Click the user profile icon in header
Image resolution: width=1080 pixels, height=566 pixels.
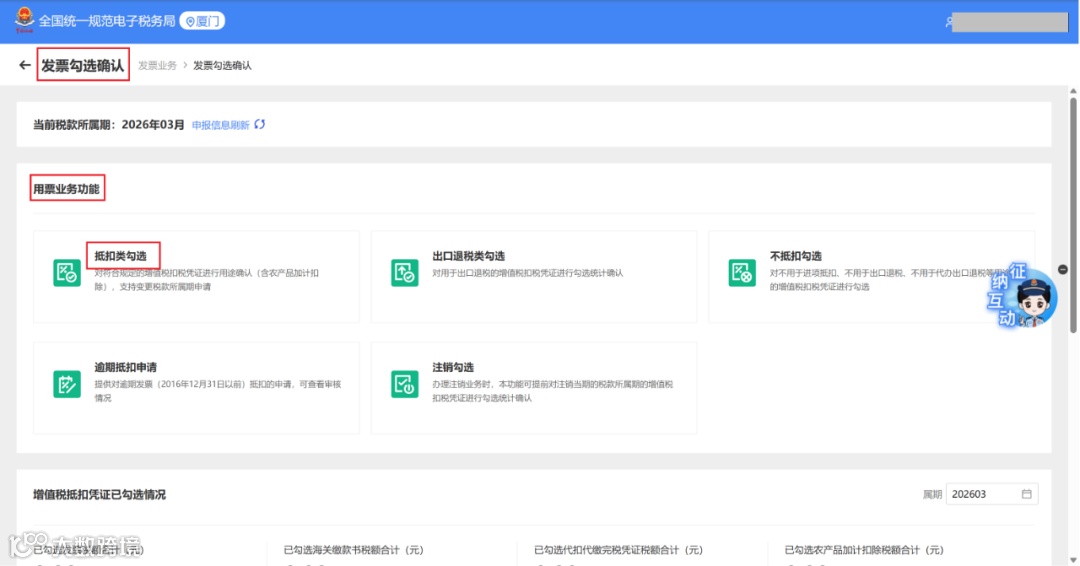[x=949, y=22]
